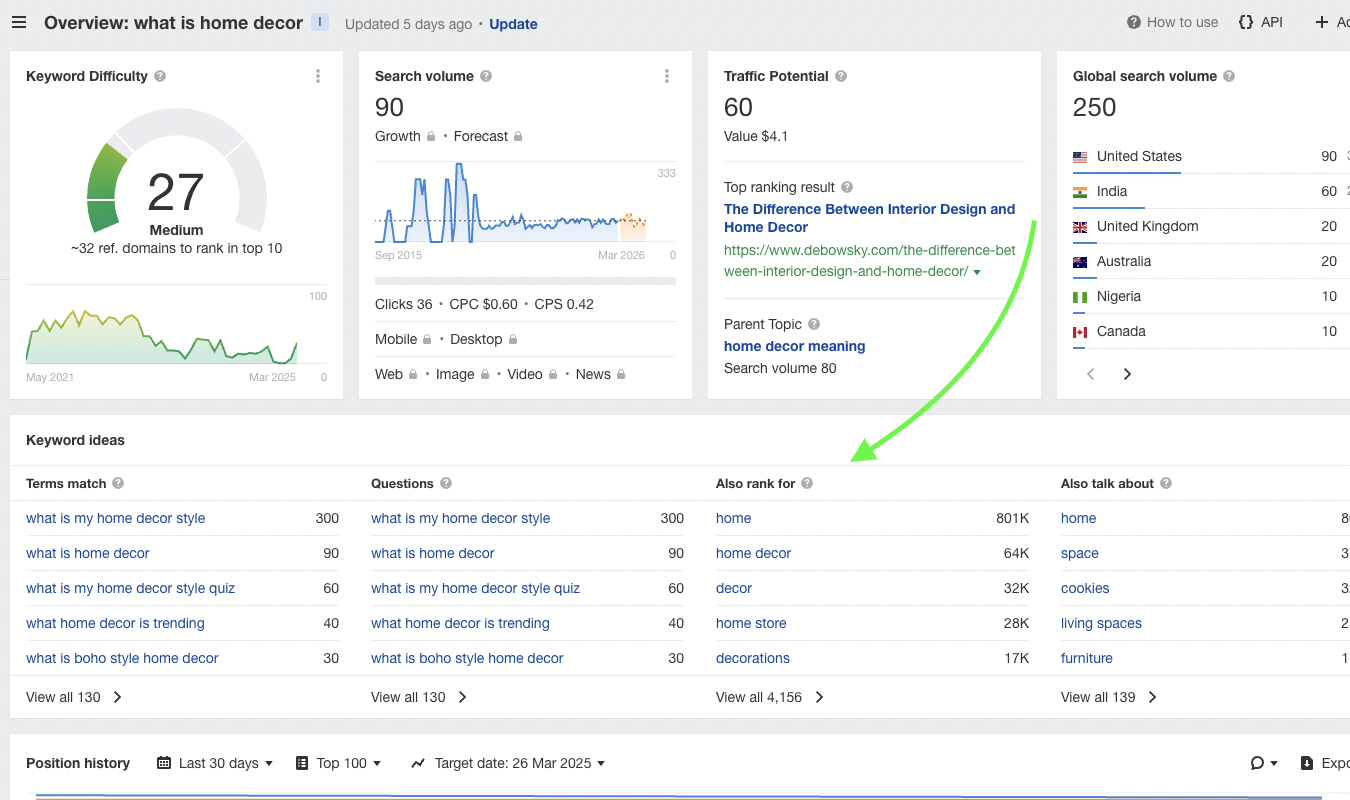Screen dimensions: 1350x800
Task: Open living spaces keyword link
Action: pyautogui.click(x=1101, y=623)
